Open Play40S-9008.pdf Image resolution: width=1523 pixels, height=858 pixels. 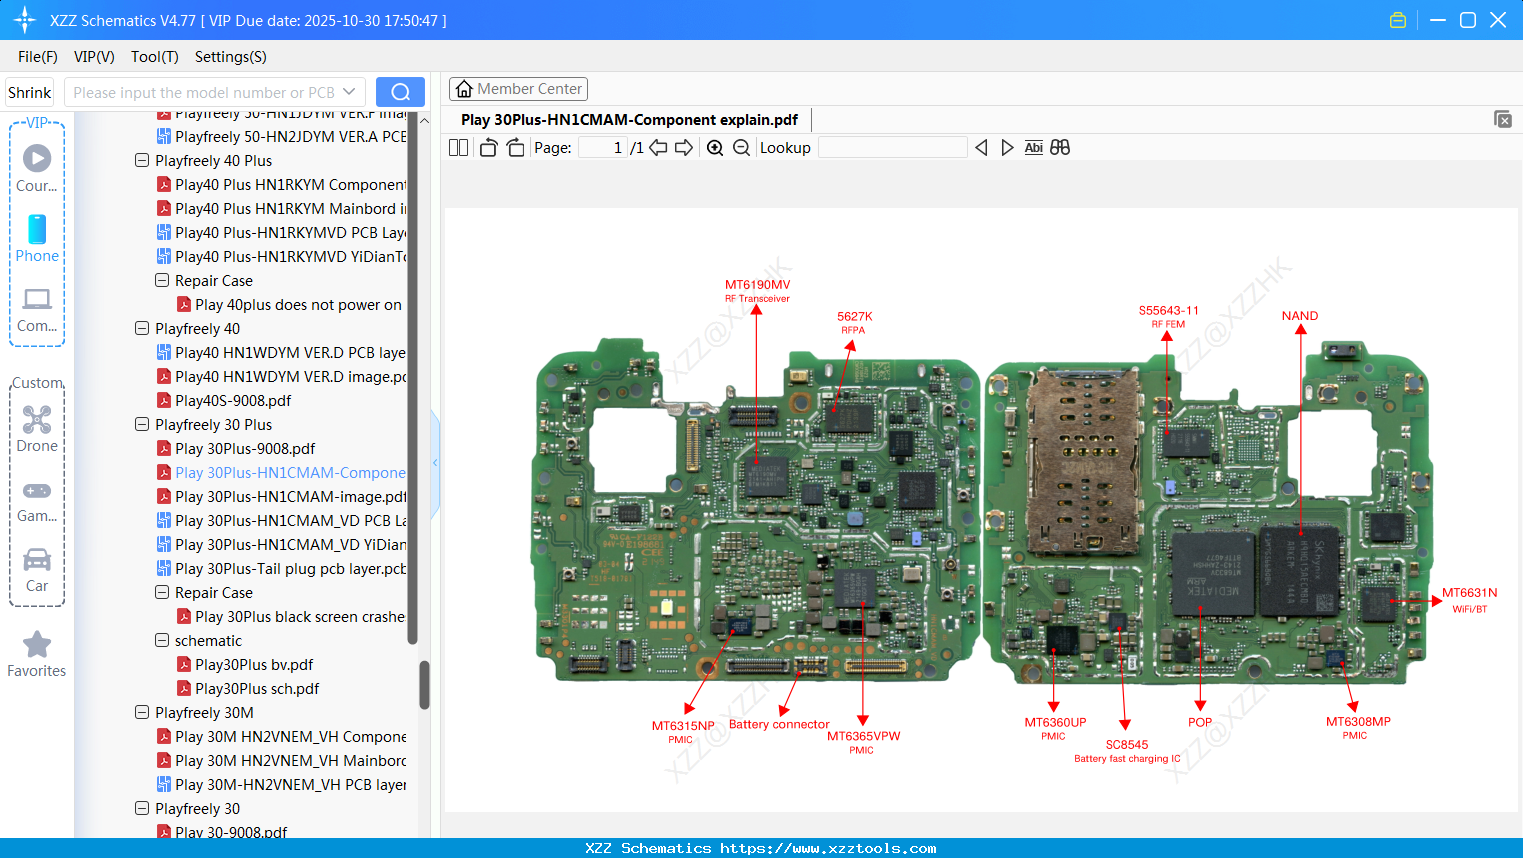224,401
